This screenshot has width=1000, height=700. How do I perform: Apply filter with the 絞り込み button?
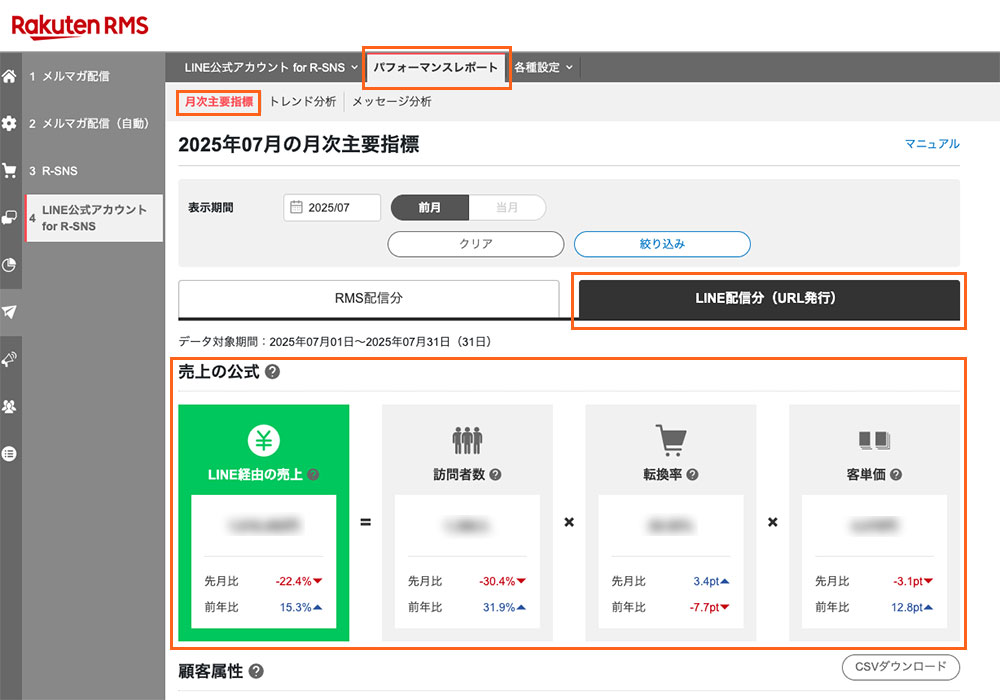662,244
